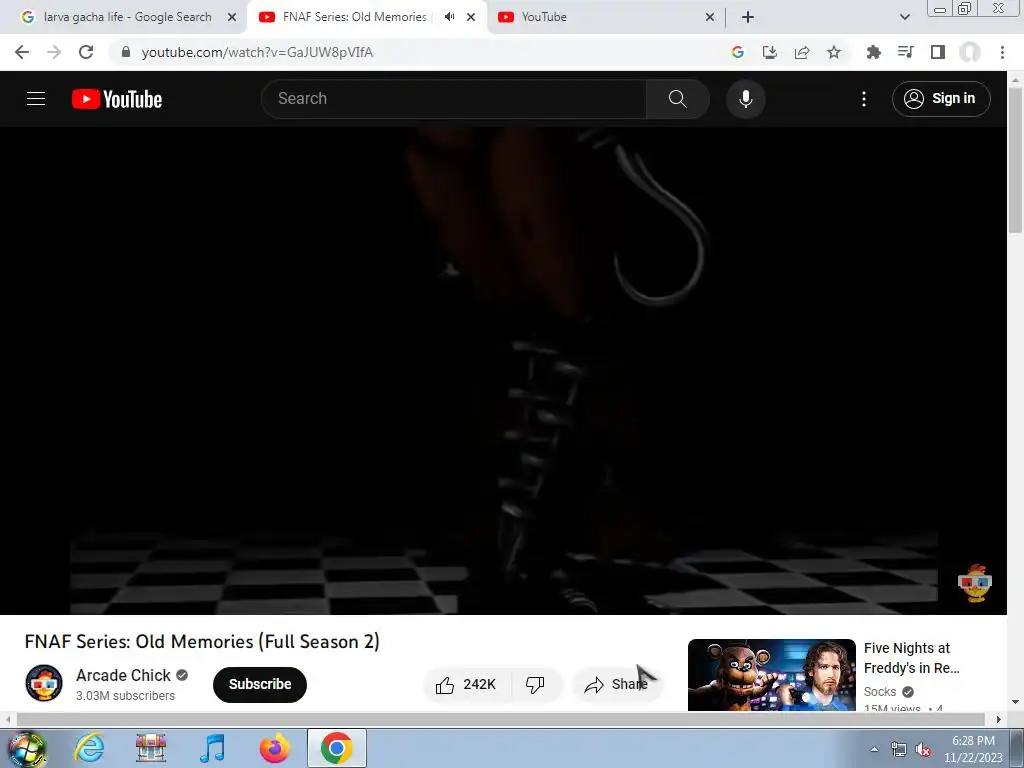Show hidden system tray icons
This screenshot has height=768, width=1024.
874,749
